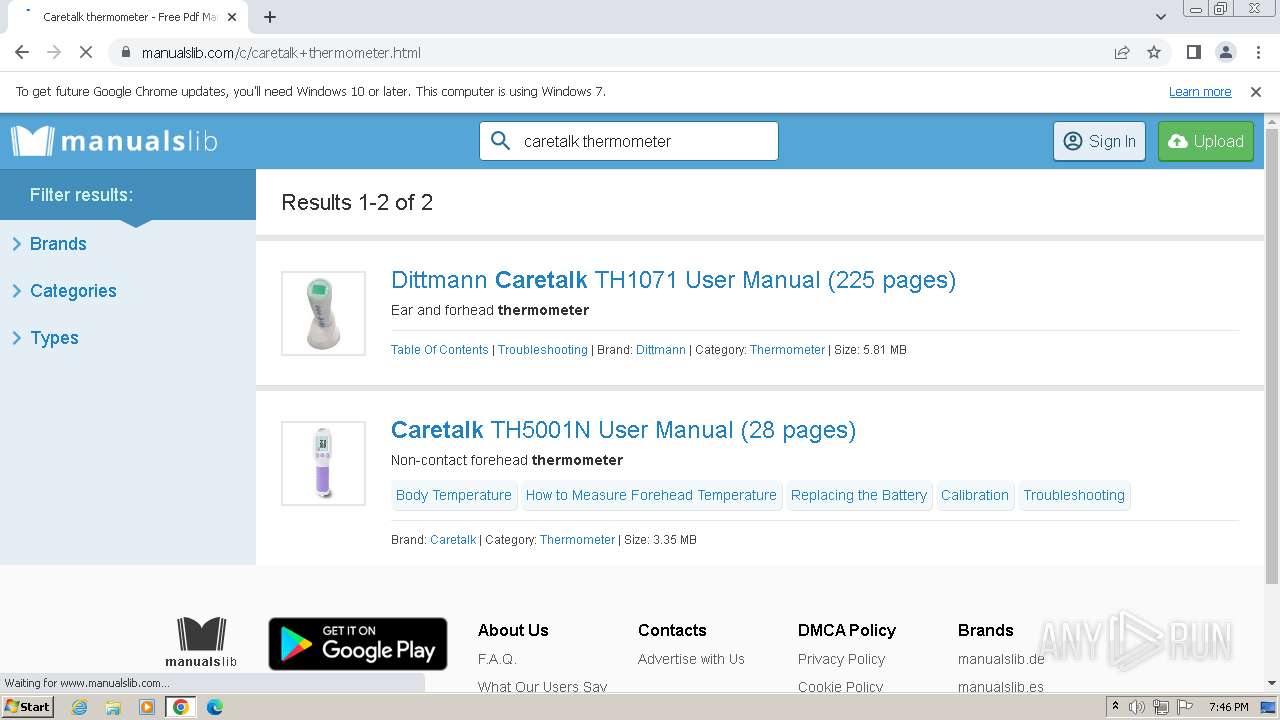Click Thermometer category link for TH1071
The image size is (1280, 720).
tap(787, 350)
